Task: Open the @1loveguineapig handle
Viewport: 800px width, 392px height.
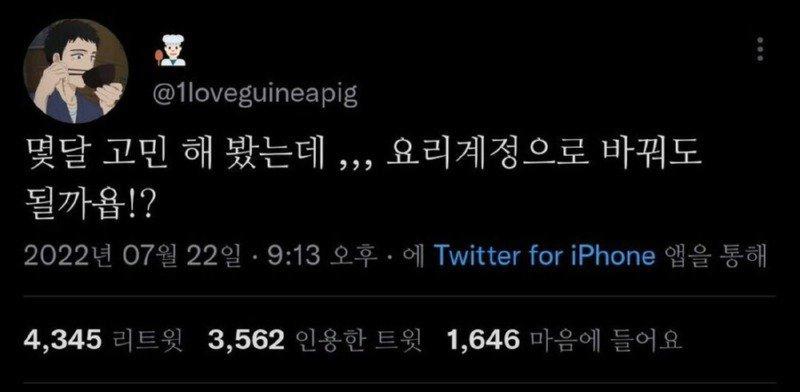Action: [x=256, y=94]
